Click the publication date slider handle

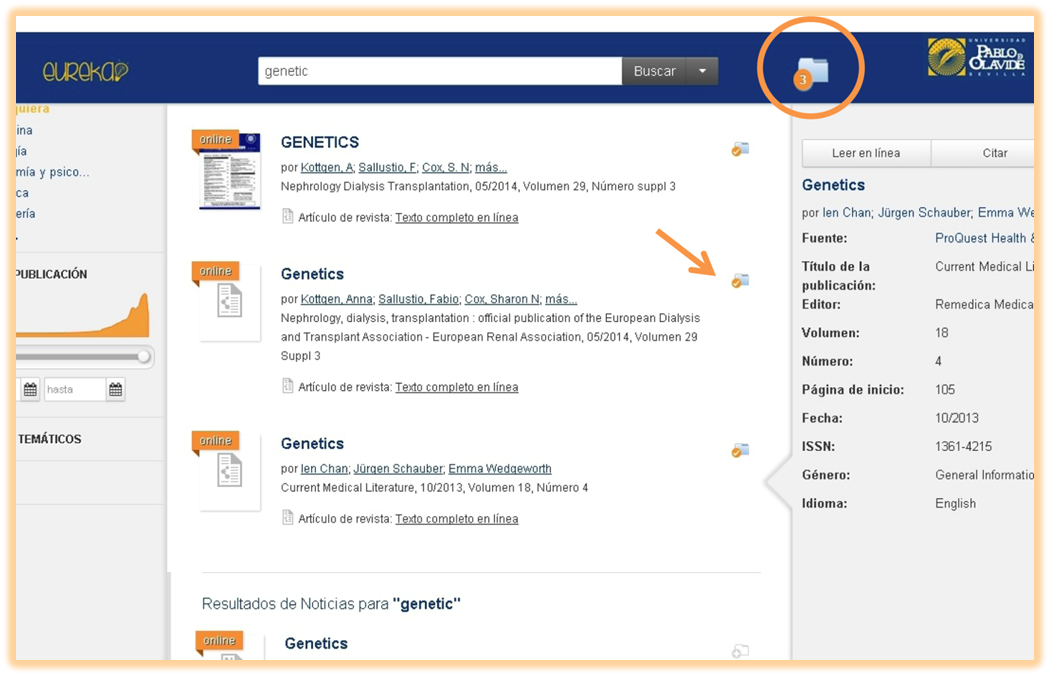pos(144,356)
